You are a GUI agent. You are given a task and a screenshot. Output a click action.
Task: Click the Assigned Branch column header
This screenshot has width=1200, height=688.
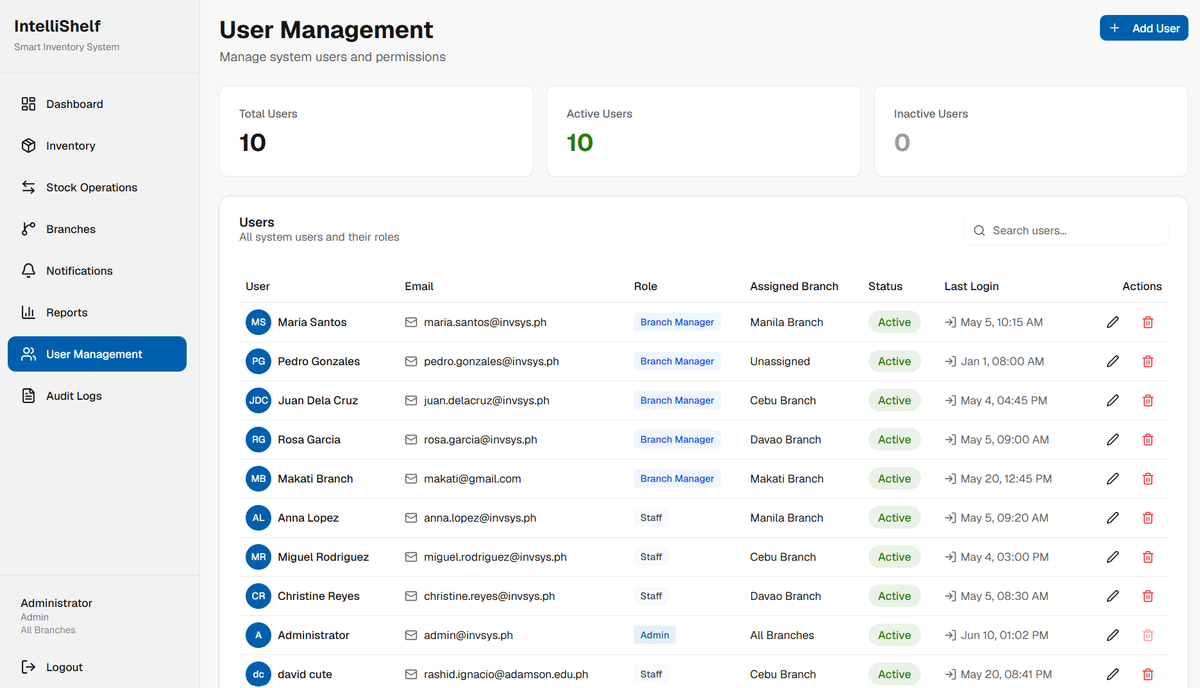(x=794, y=286)
